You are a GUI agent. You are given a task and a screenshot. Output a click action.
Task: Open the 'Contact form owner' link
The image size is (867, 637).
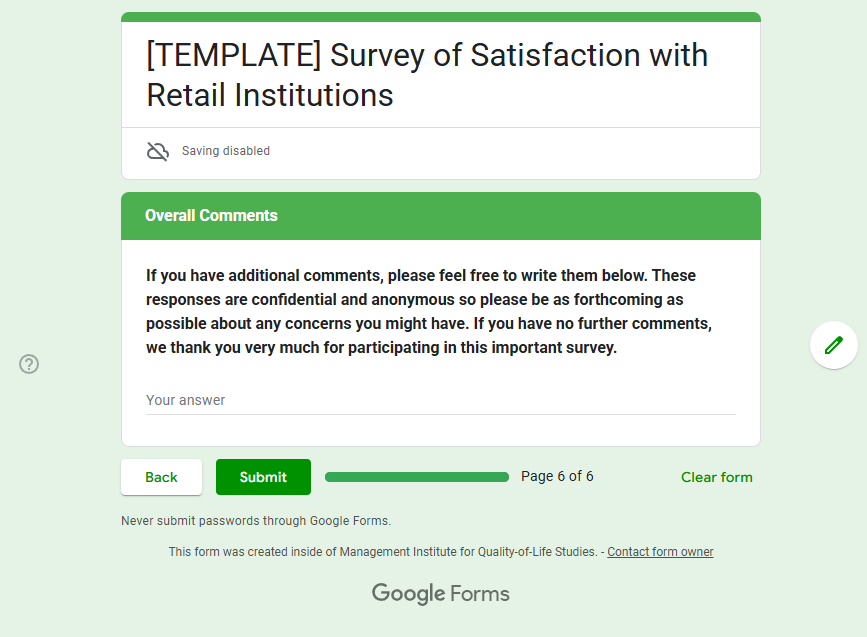(x=660, y=552)
